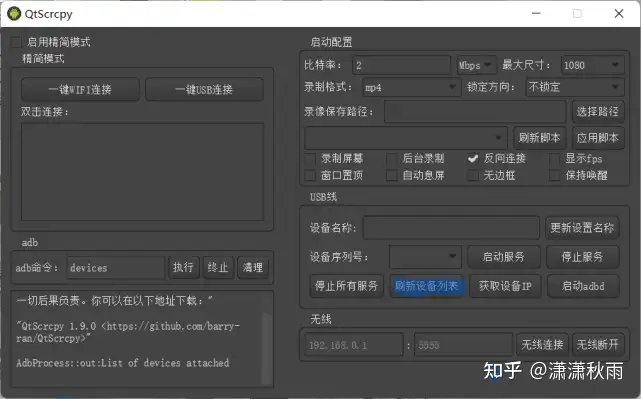Focus the wireless IP 192.168.0.1 field
Viewport: 641px width, 399px height.
[x=354, y=345]
